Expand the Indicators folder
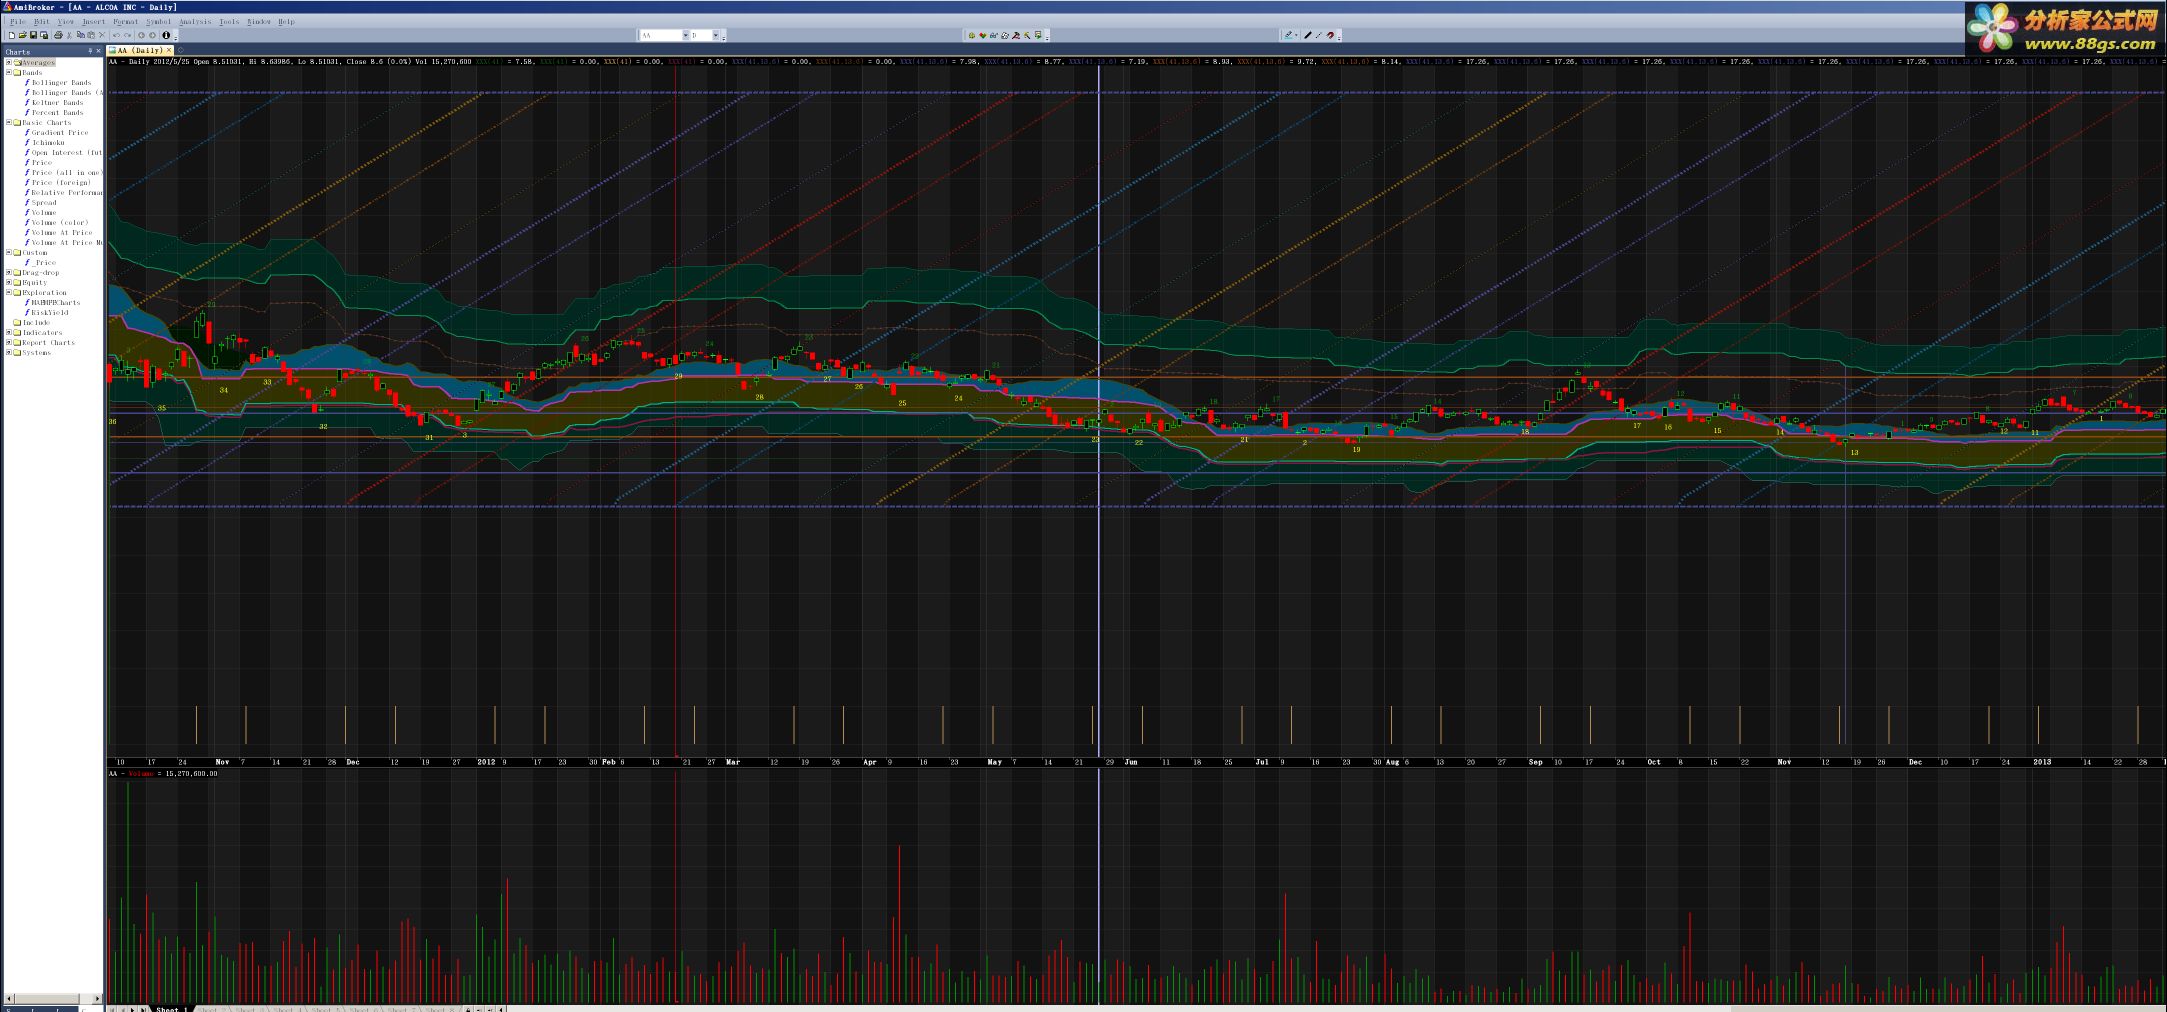The width and height of the screenshot is (2167, 1012). point(8,332)
